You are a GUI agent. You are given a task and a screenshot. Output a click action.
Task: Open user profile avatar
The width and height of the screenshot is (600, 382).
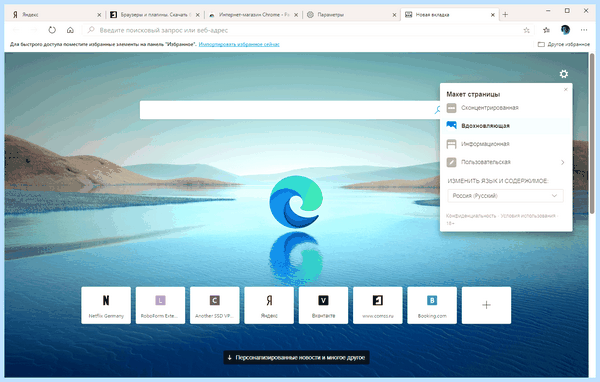[x=565, y=30]
